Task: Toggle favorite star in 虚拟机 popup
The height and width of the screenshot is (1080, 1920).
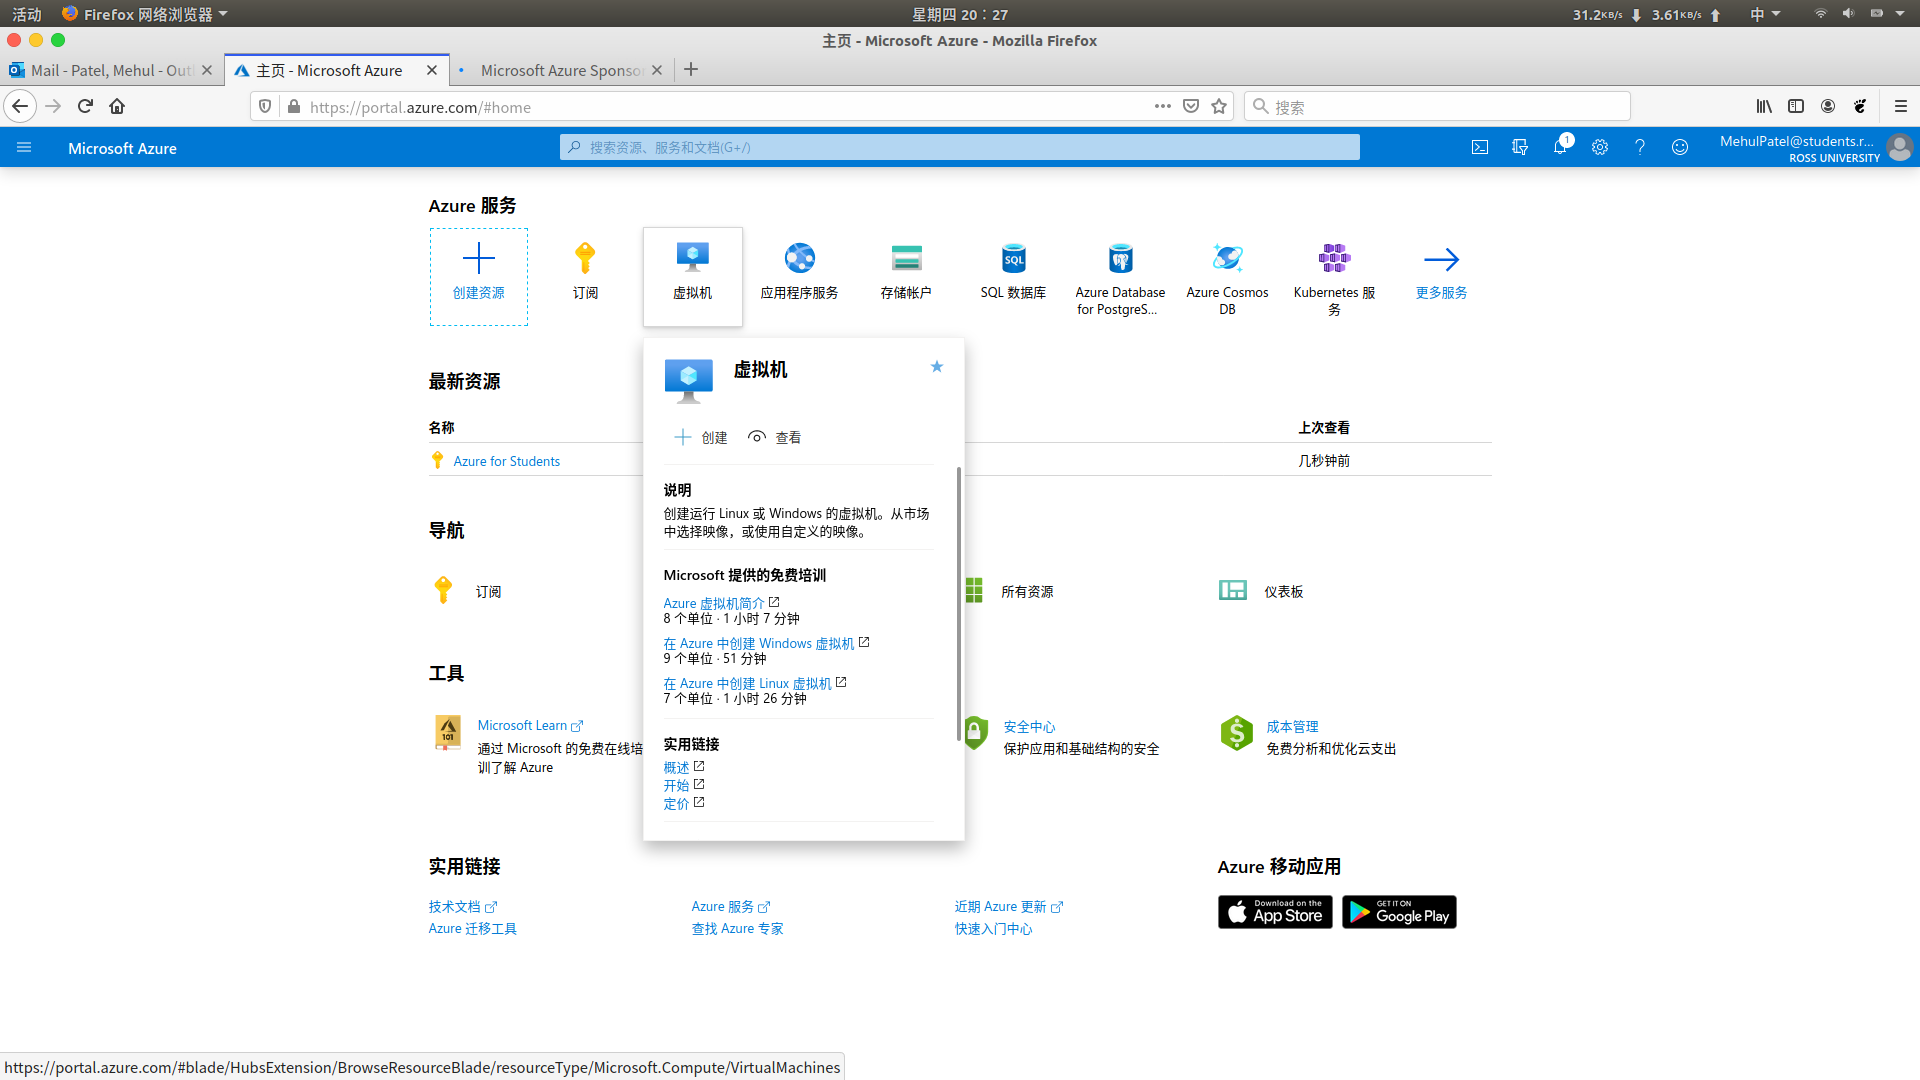Action: [937, 367]
